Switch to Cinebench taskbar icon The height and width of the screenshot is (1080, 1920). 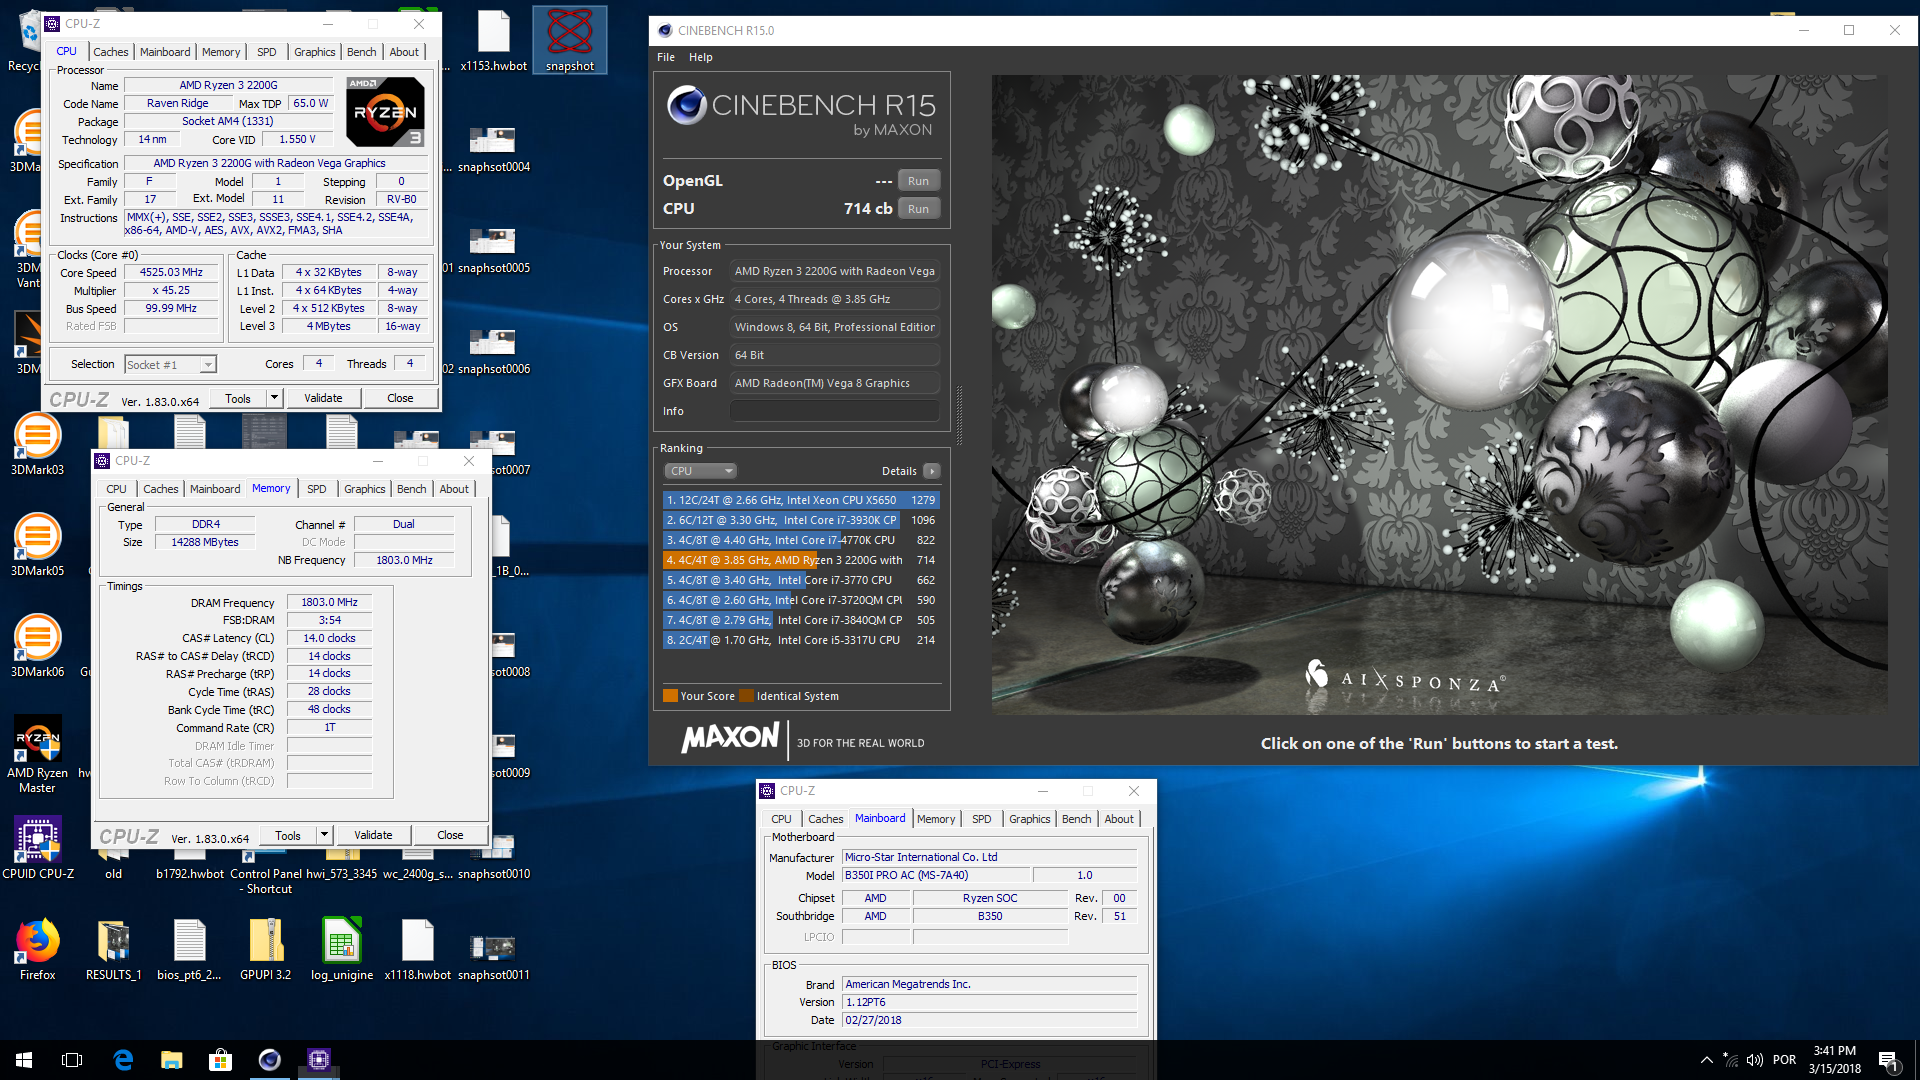[x=269, y=1060]
